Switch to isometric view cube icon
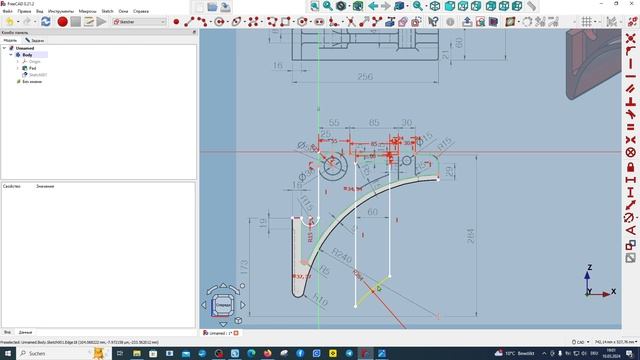The image size is (640, 360). click(x=435, y=6)
